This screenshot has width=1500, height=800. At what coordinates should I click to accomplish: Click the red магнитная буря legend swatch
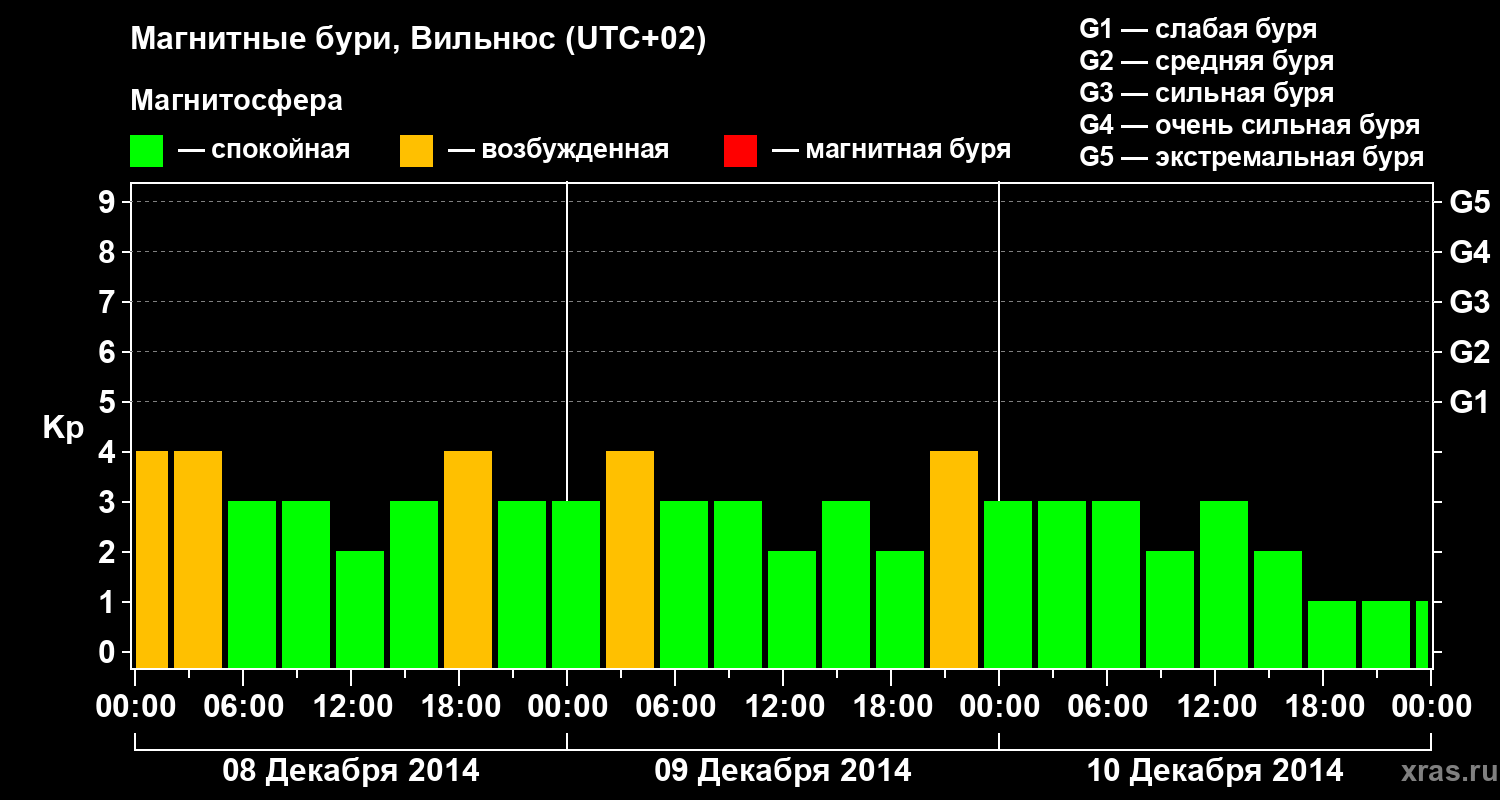[740, 151]
